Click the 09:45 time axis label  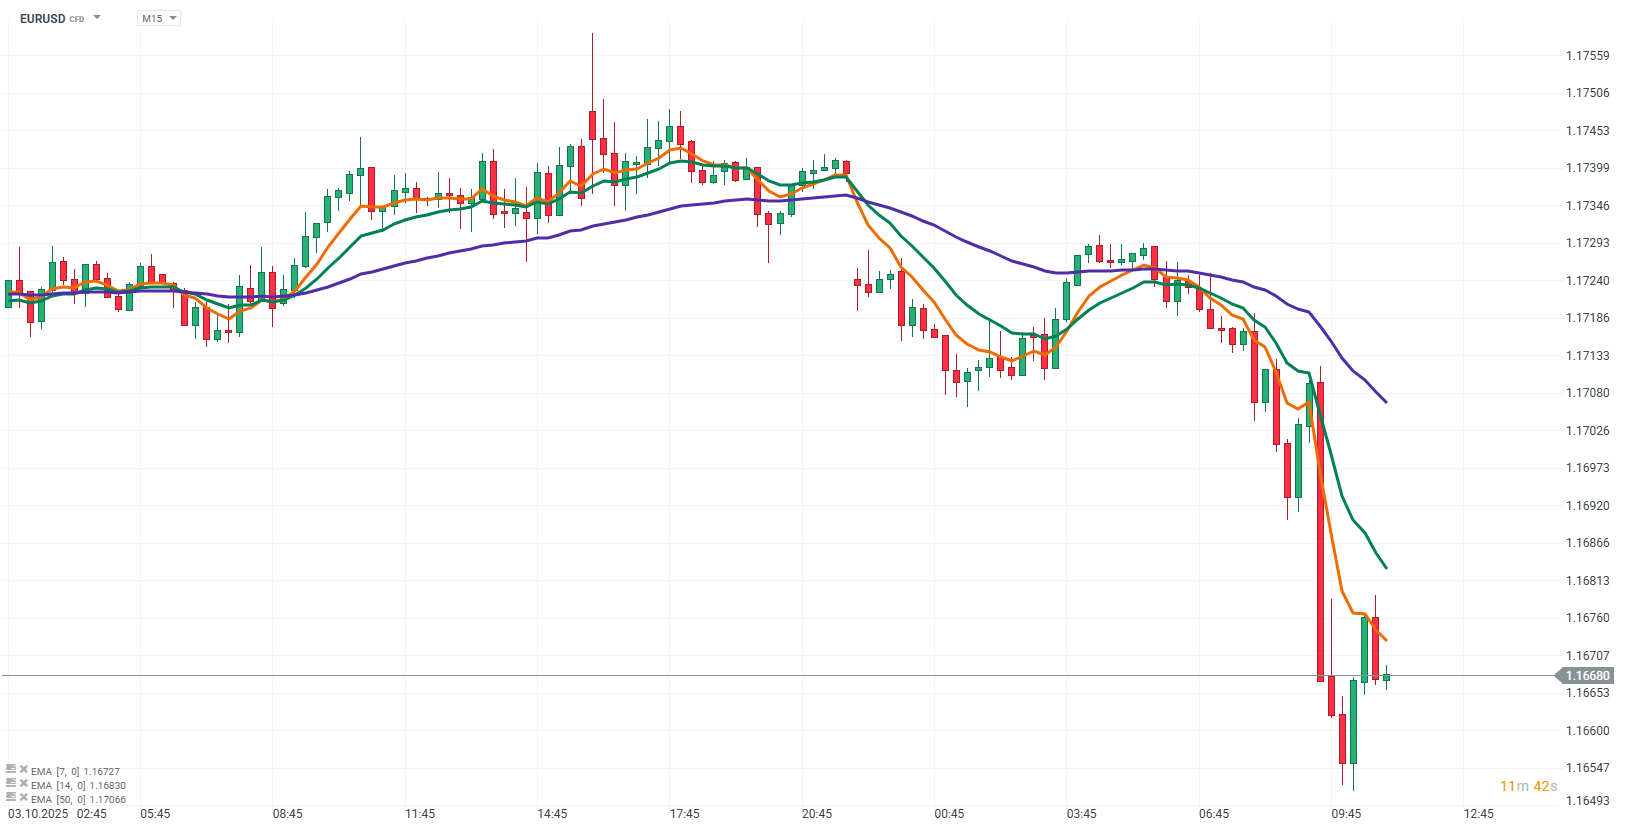click(1346, 814)
